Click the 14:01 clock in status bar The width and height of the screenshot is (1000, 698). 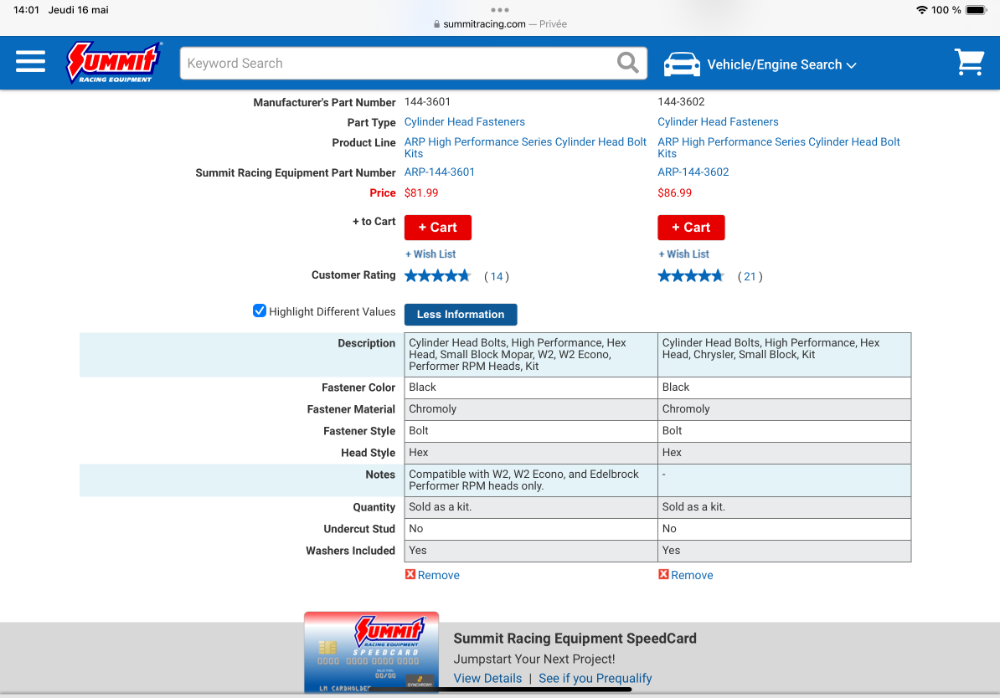point(26,10)
